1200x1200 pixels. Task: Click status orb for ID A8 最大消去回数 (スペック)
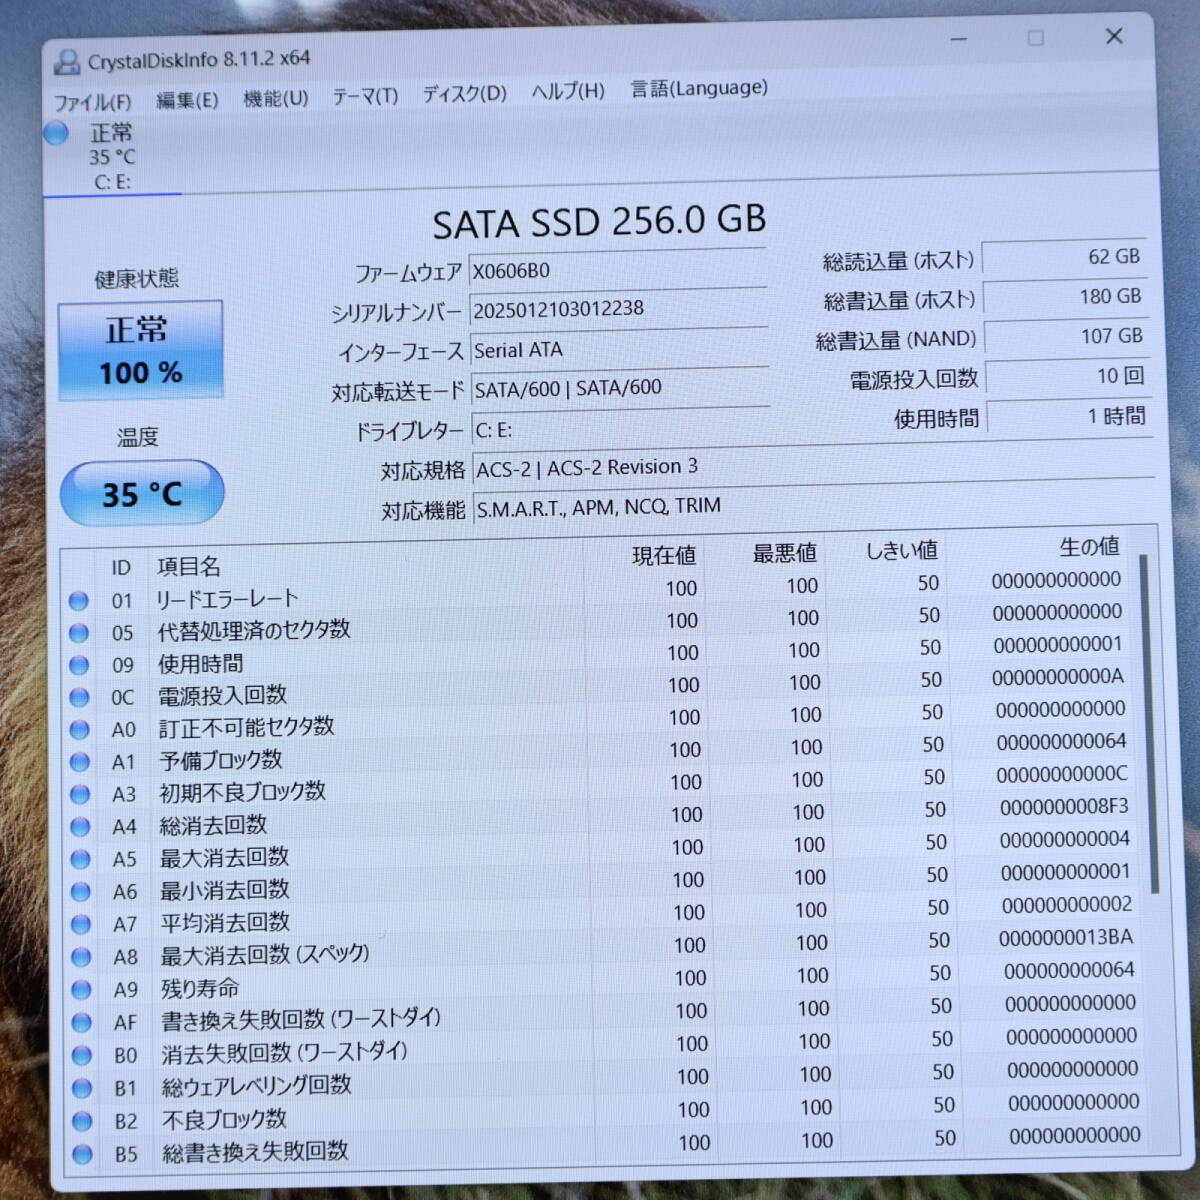81,957
